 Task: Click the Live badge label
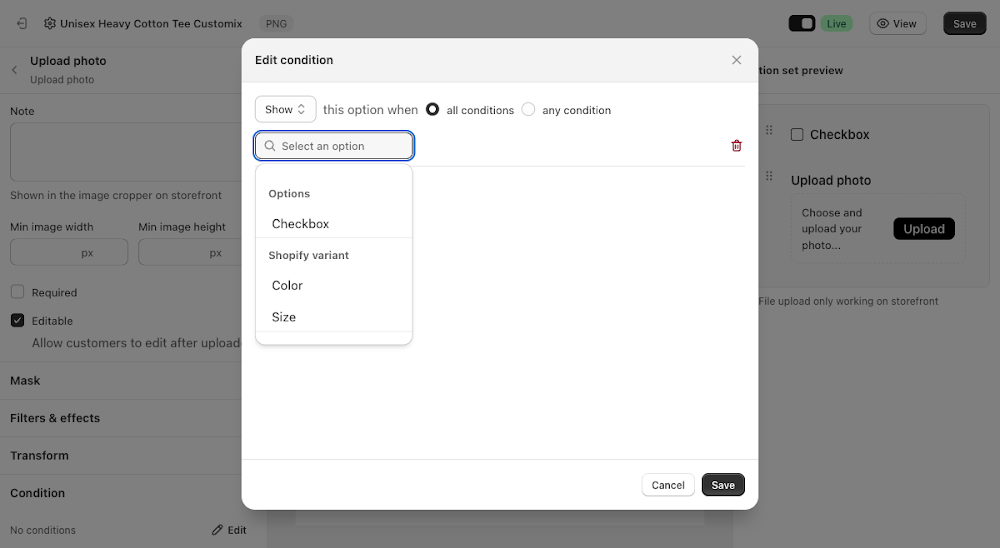(837, 24)
